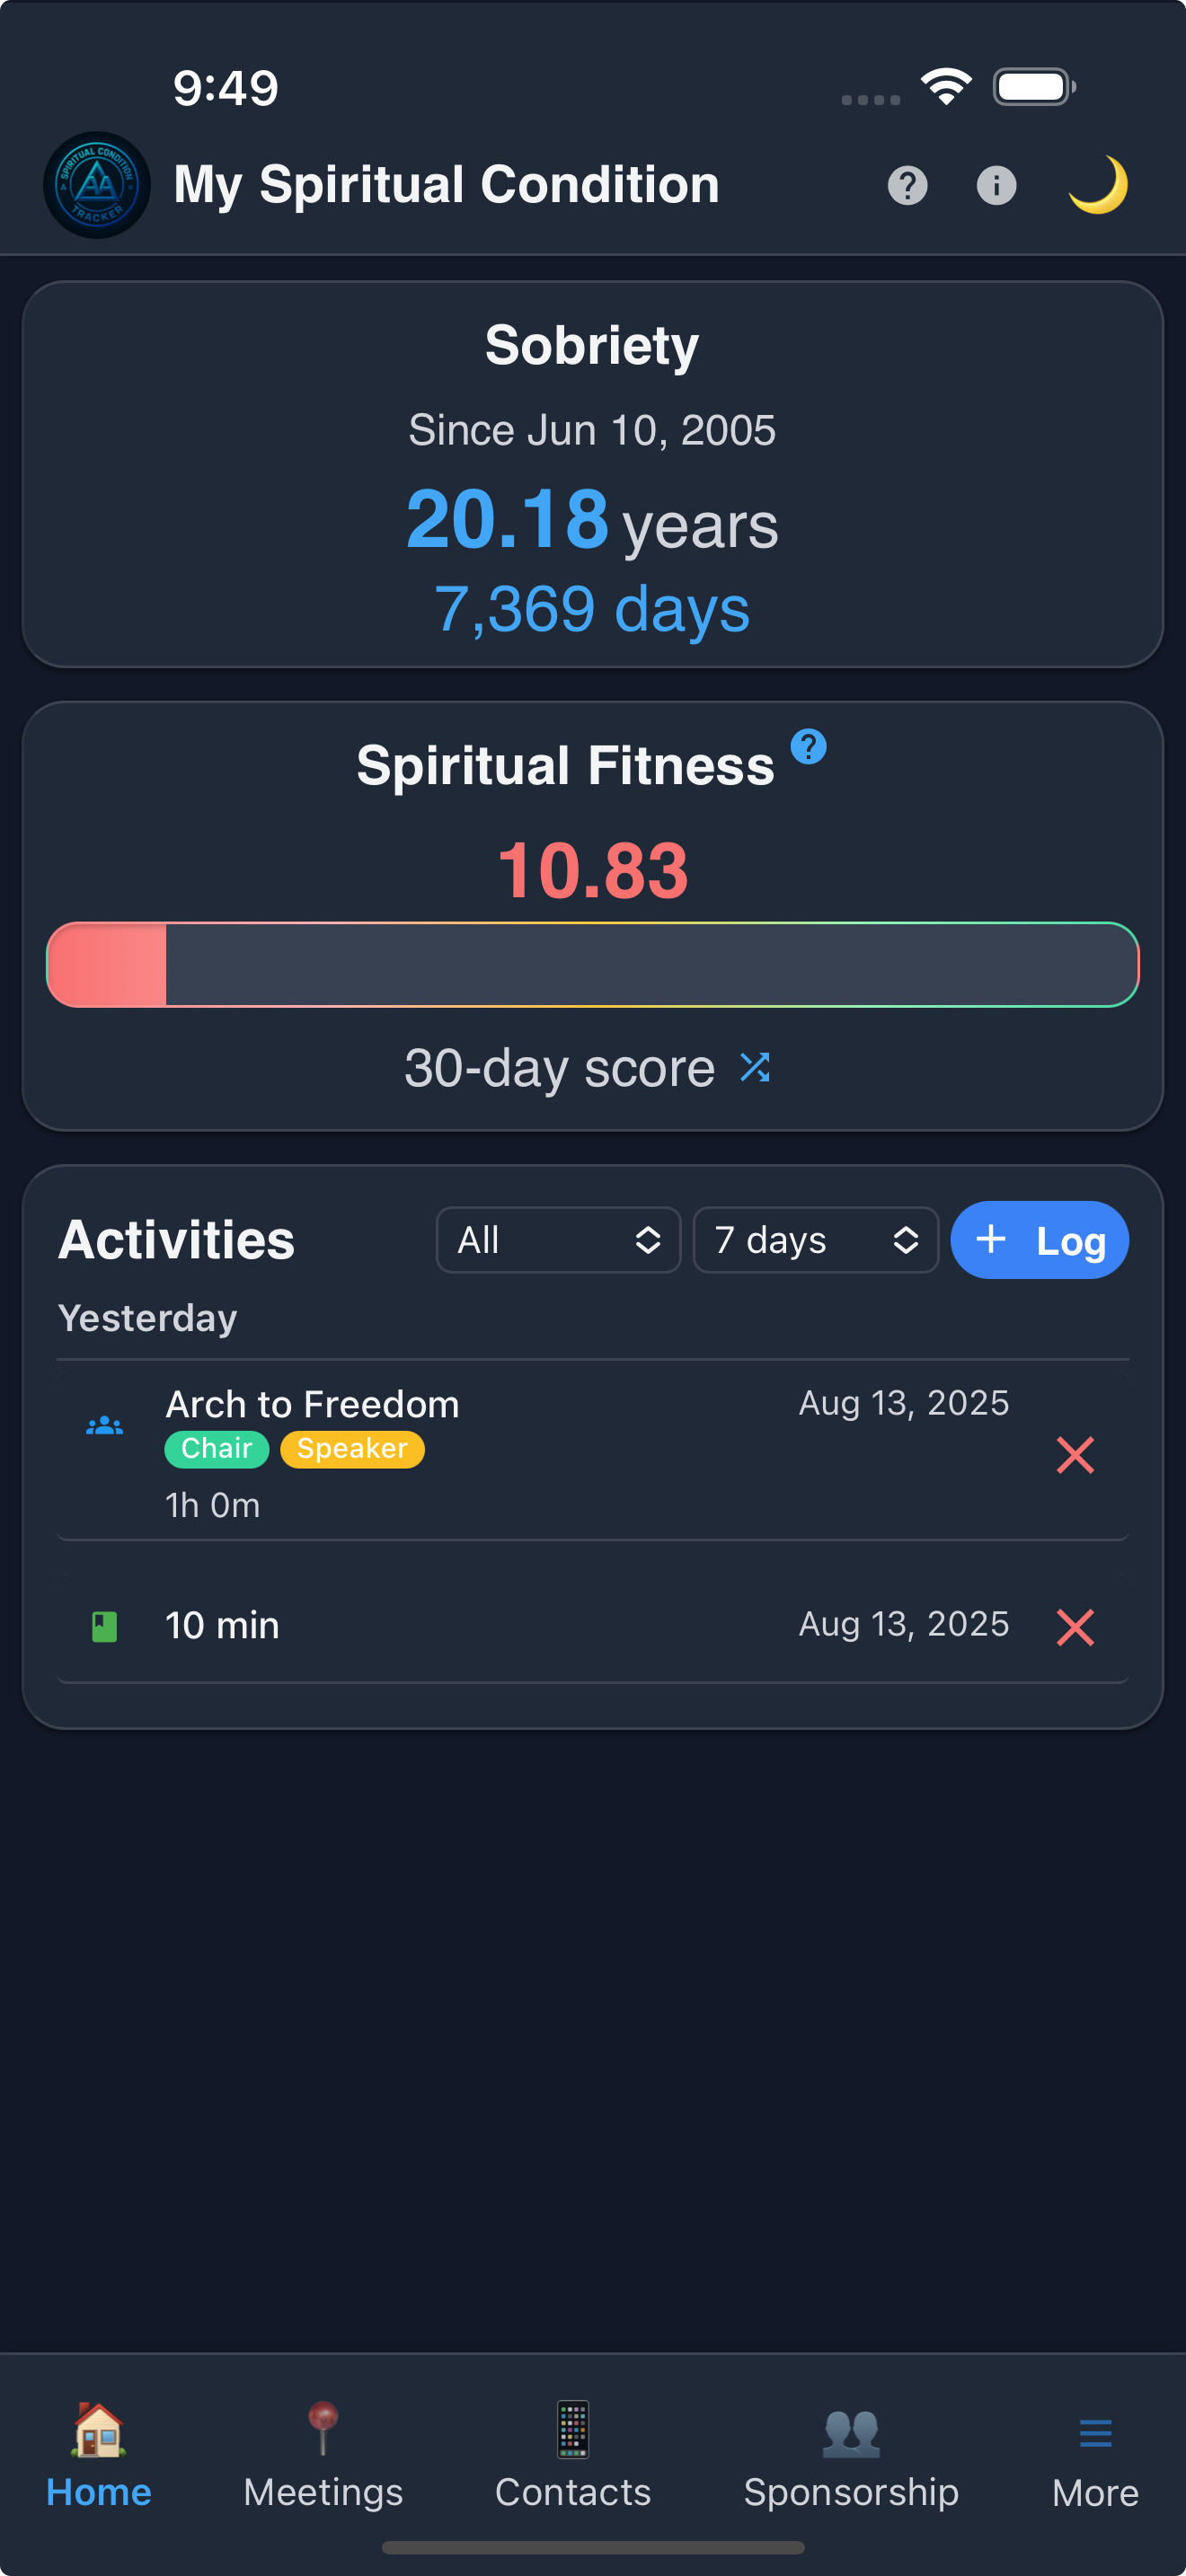Expand the 7 days range dropdown

click(x=815, y=1240)
